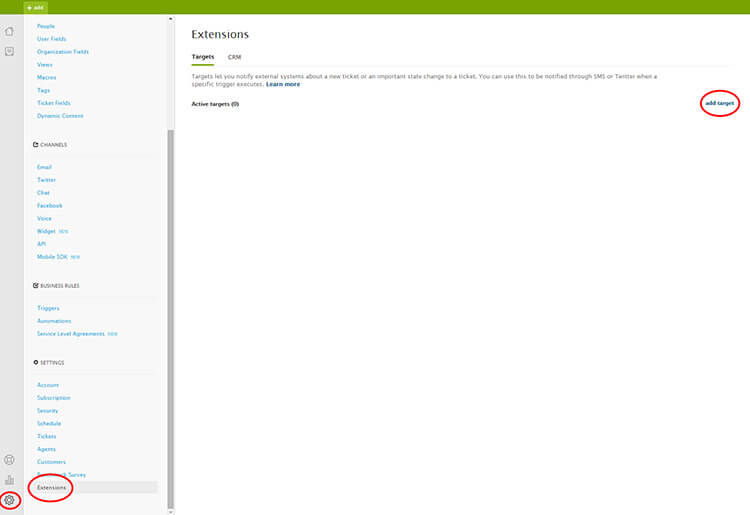Click the Business Rules section icon

[x=35, y=285]
